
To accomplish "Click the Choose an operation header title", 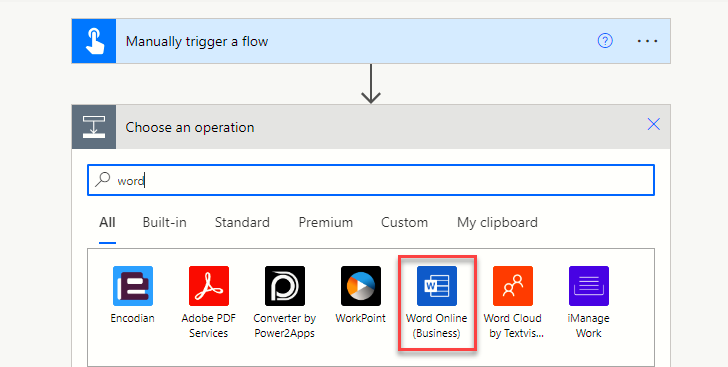I will (190, 127).
